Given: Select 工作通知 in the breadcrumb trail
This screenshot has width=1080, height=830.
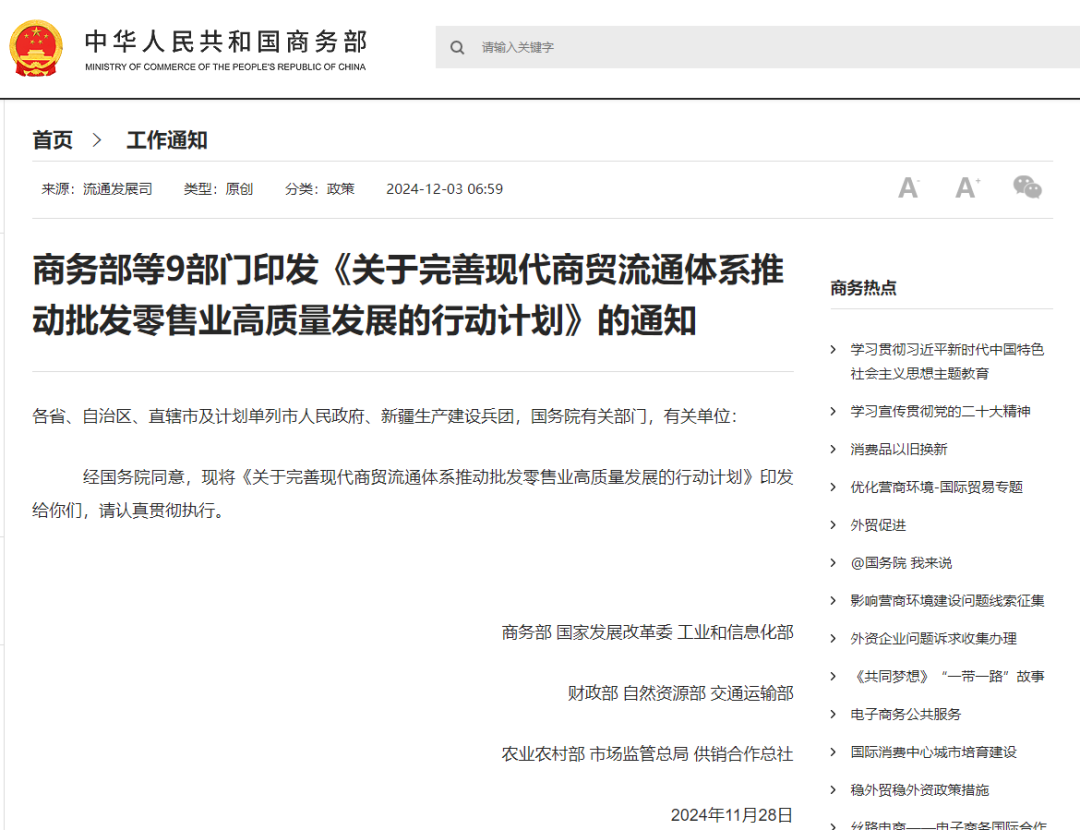Looking at the screenshot, I should [x=166, y=140].
